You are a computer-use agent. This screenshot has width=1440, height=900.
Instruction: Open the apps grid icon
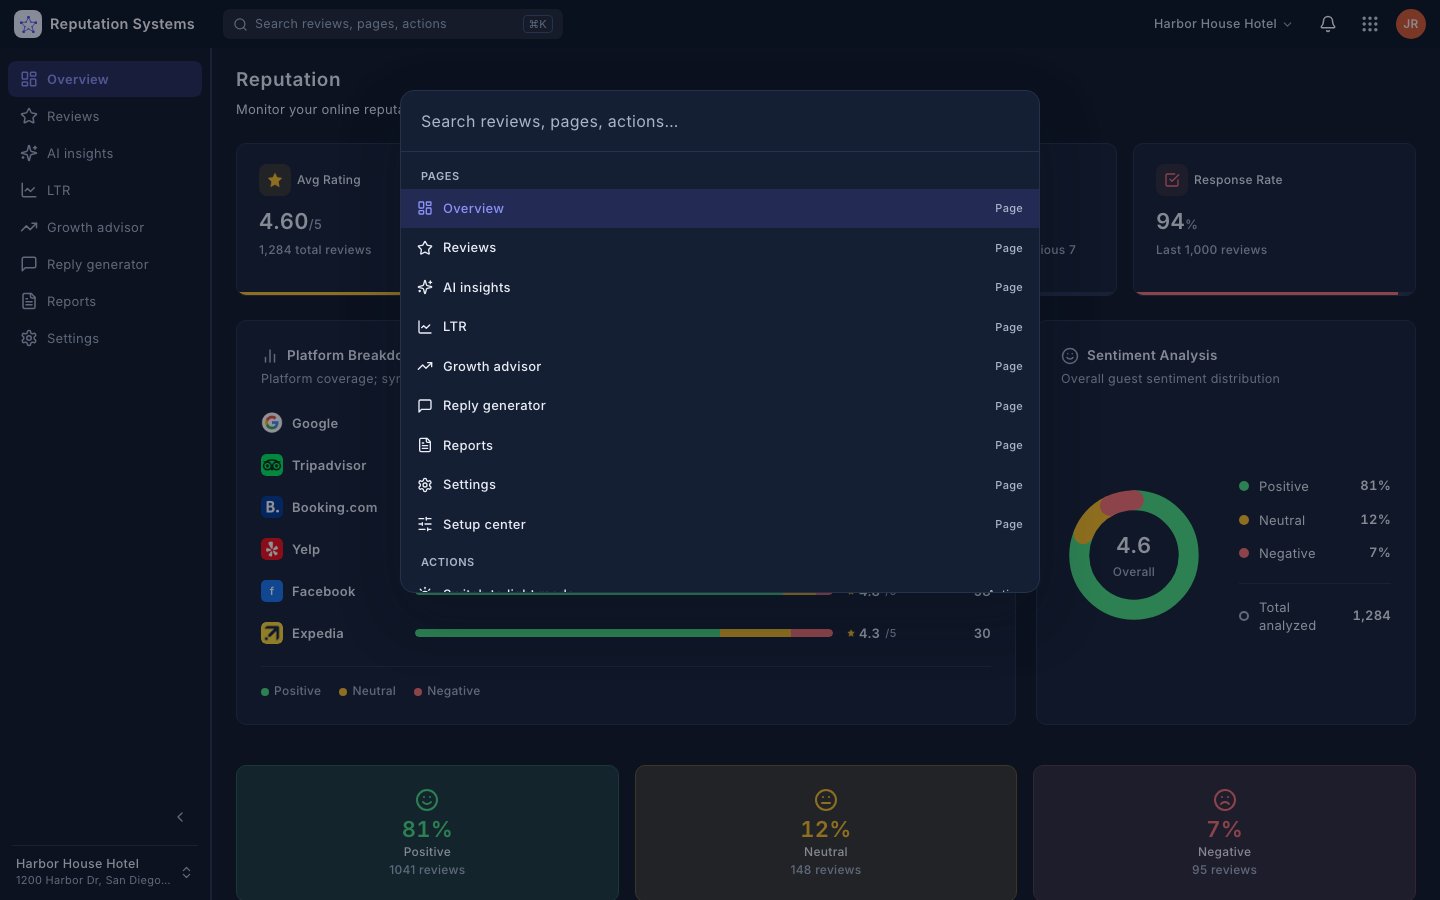[x=1370, y=24]
